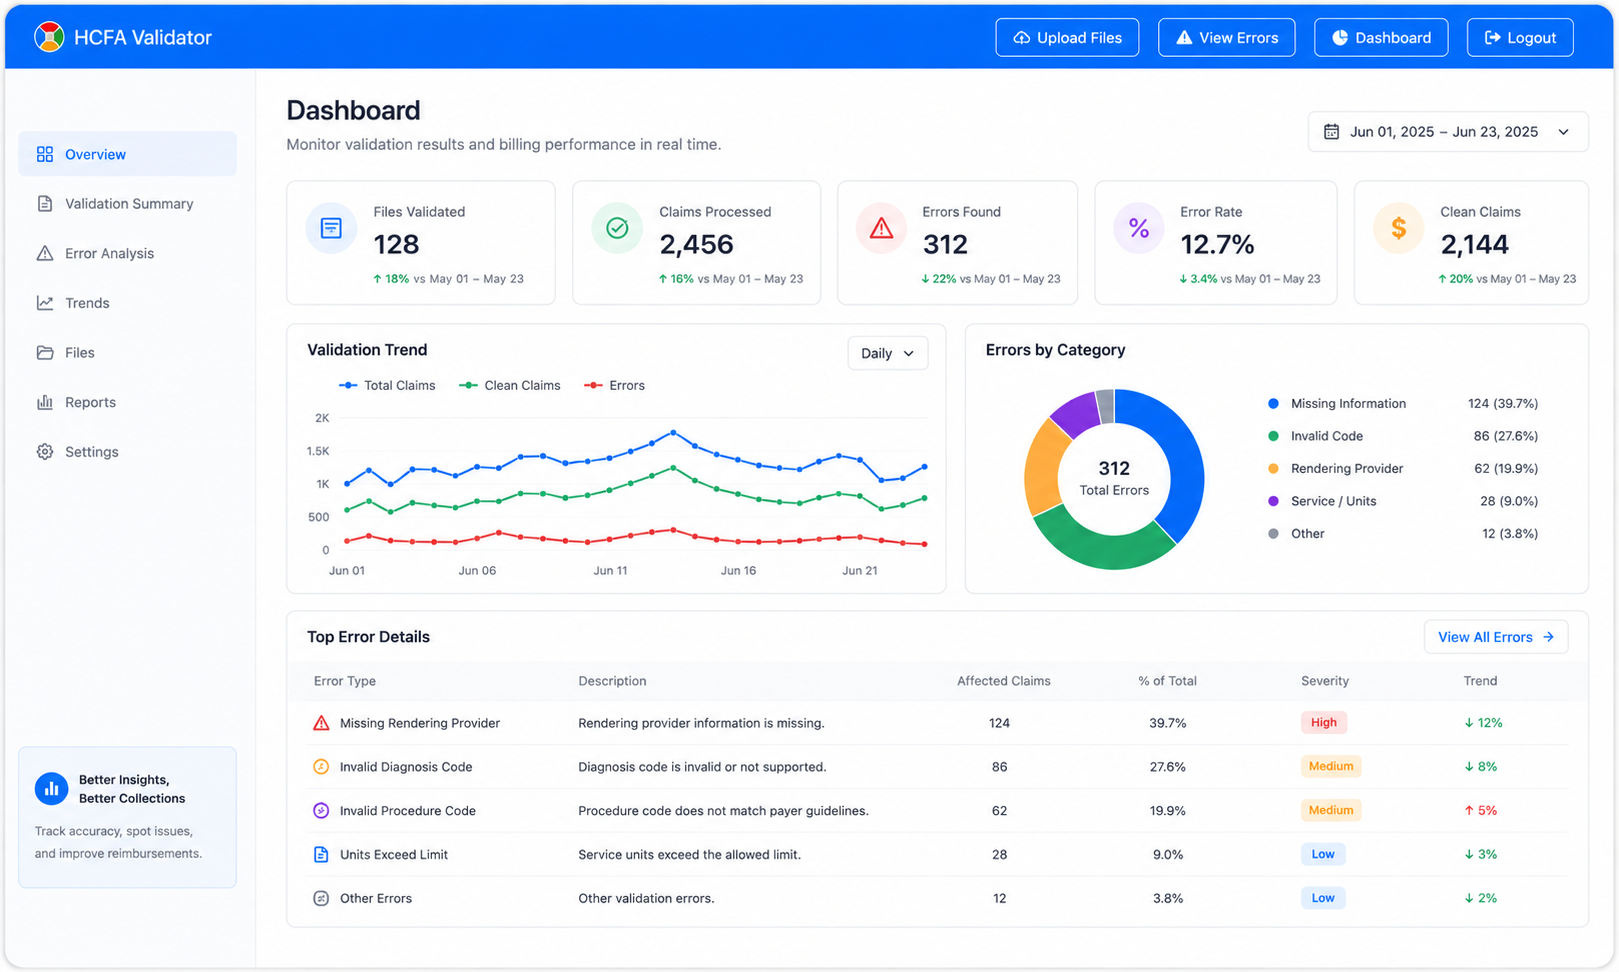The height and width of the screenshot is (972, 1619).
Task: Click the '5%' upward trend value
Action: click(x=1481, y=811)
